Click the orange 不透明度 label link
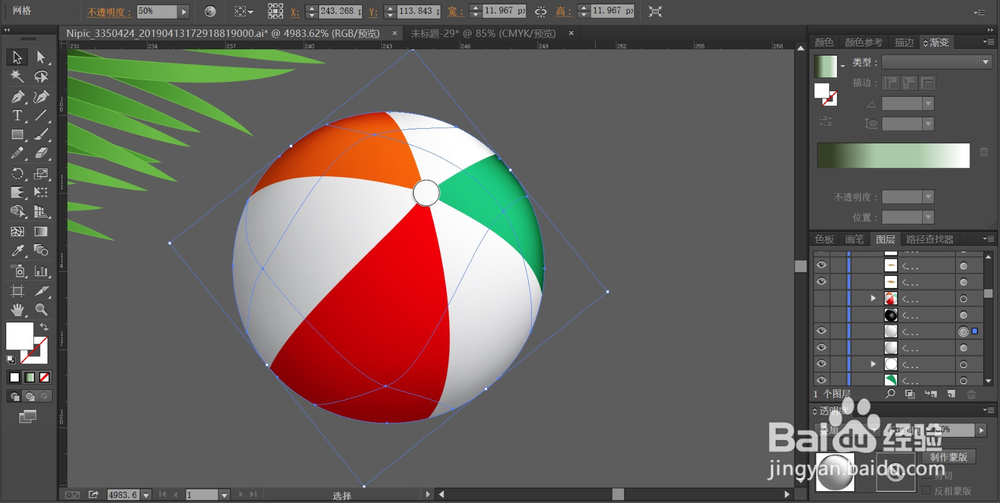The height and width of the screenshot is (503, 1000). (109, 11)
